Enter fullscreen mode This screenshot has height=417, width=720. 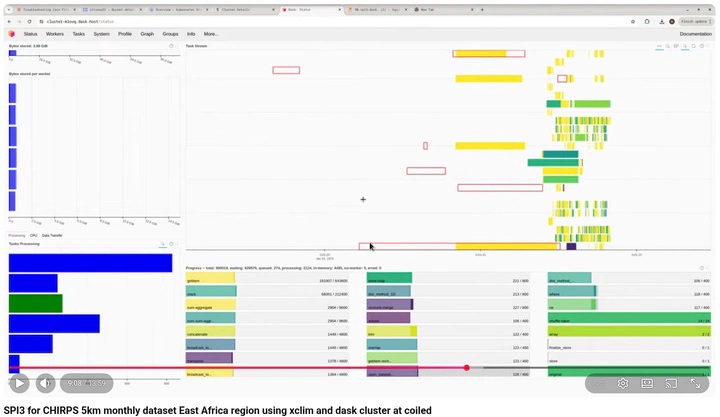(x=695, y=383)
